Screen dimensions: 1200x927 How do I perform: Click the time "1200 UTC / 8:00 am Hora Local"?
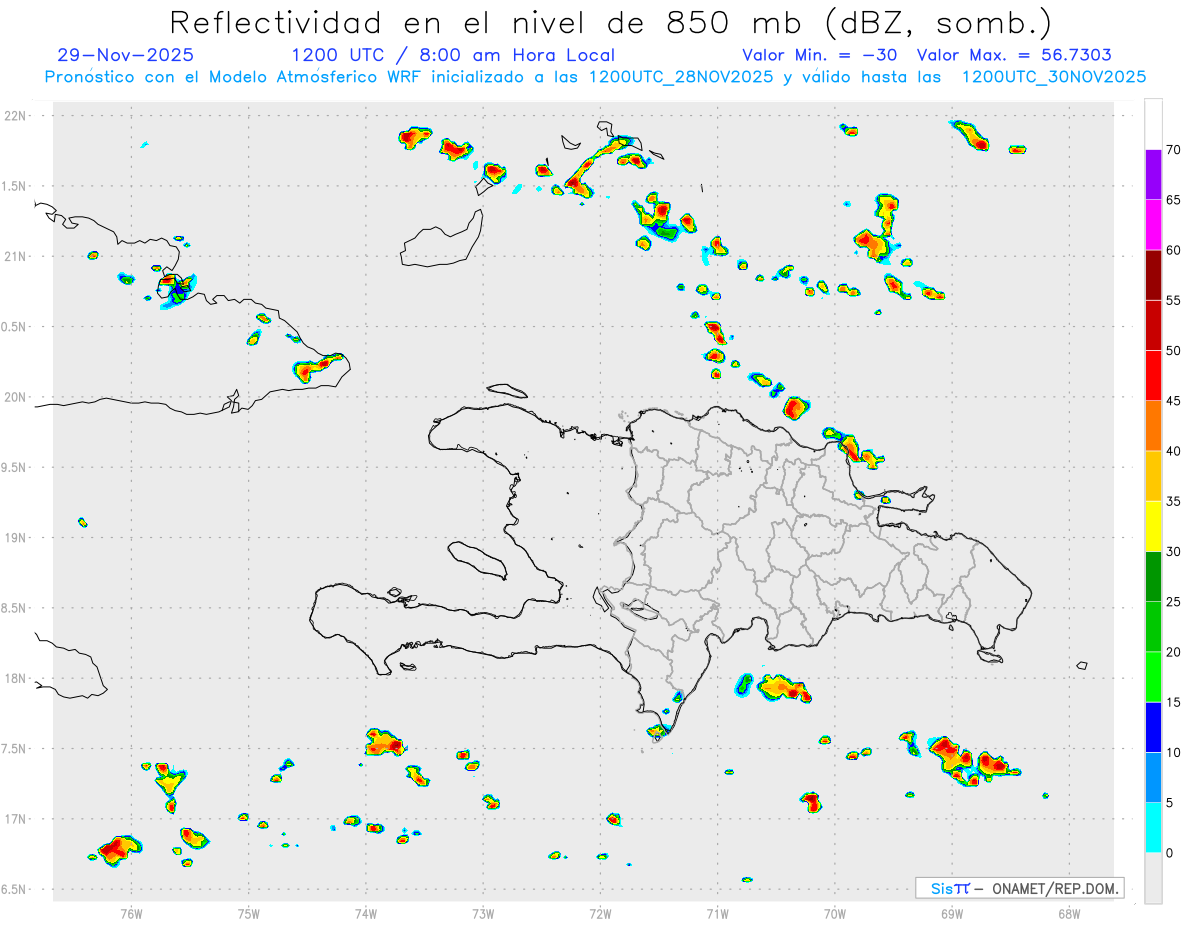coord(453,55)
